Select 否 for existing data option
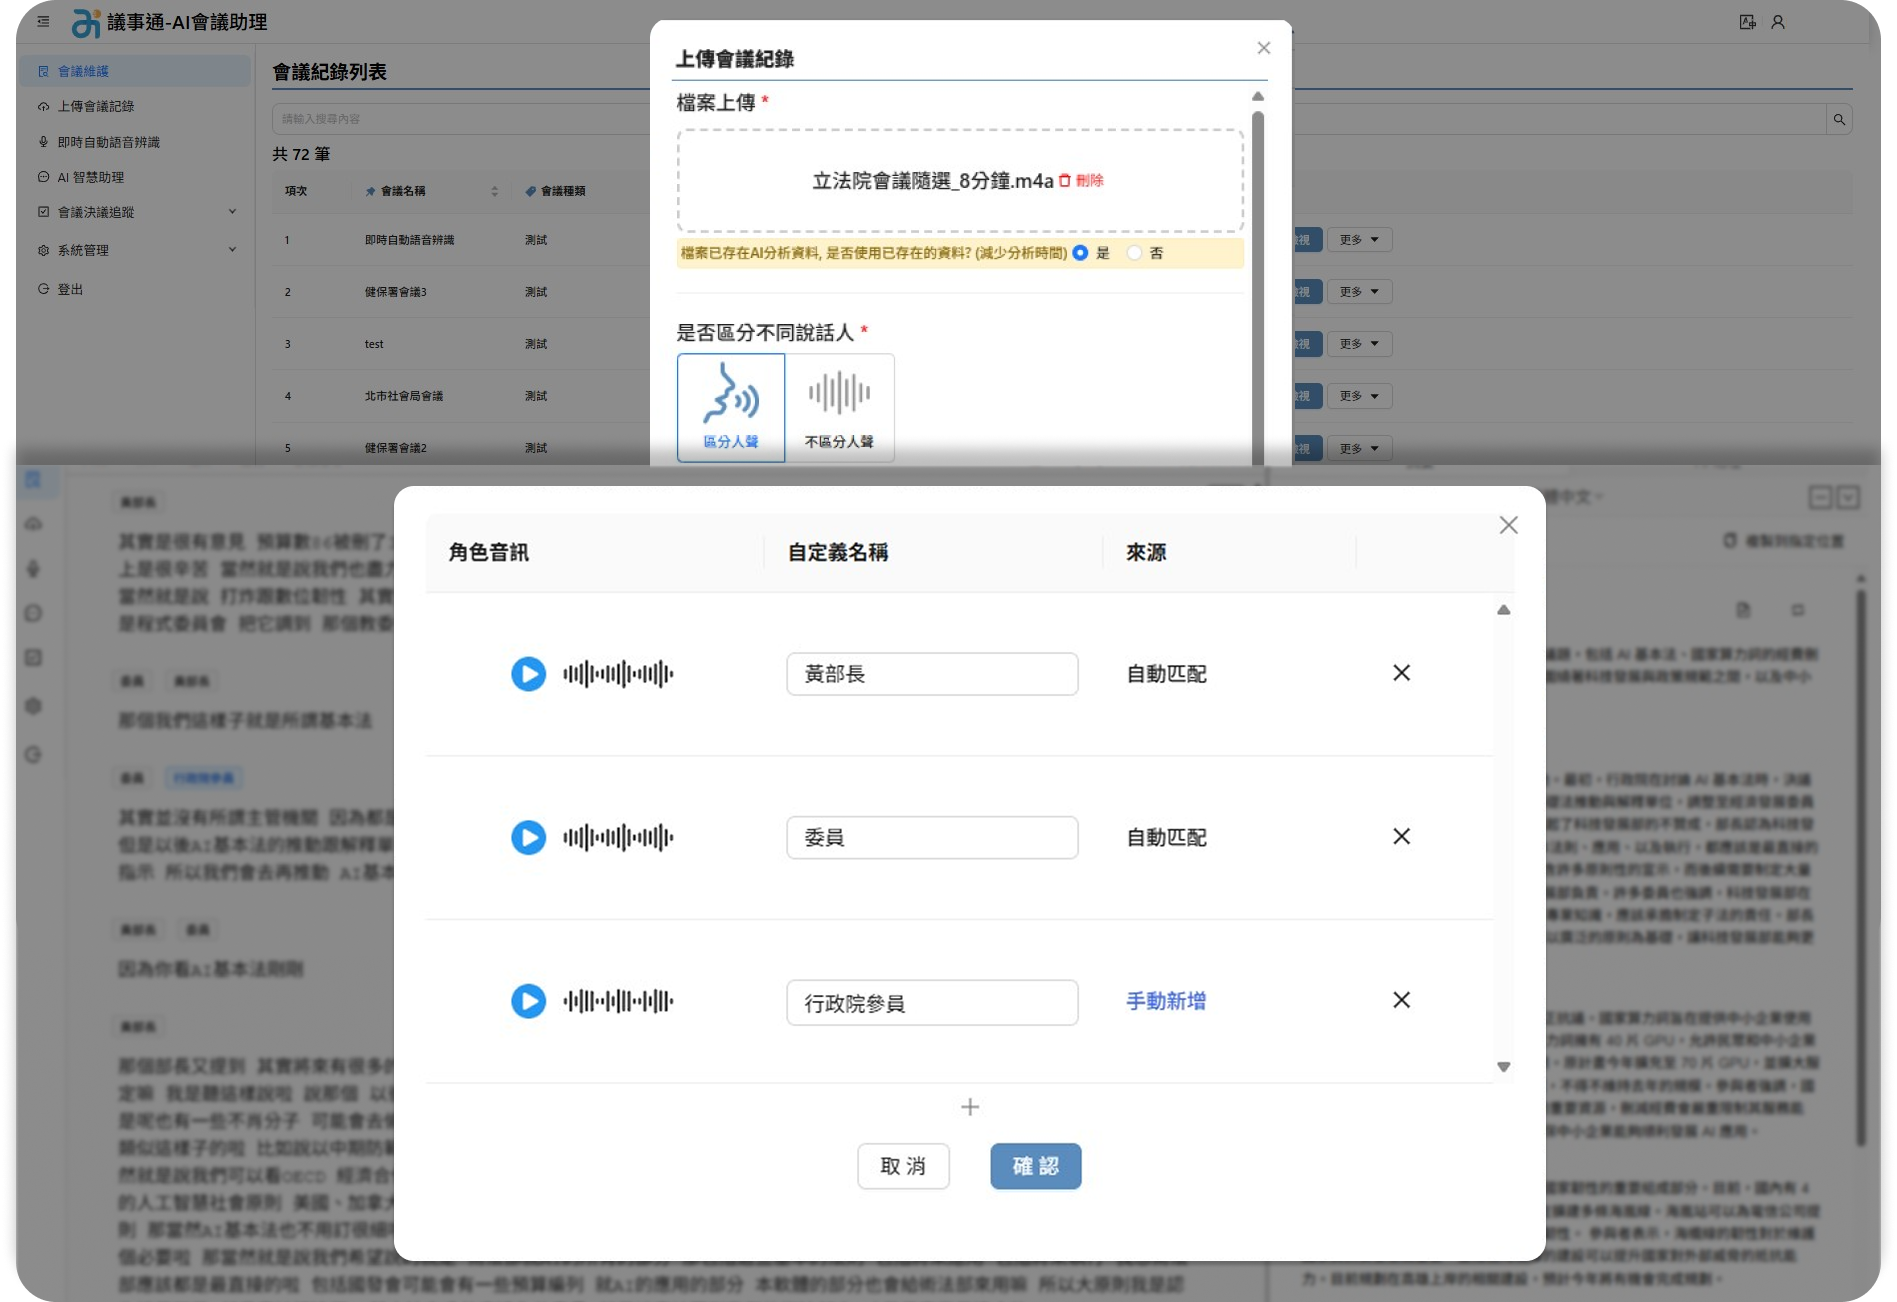 tap(1134, 253)
